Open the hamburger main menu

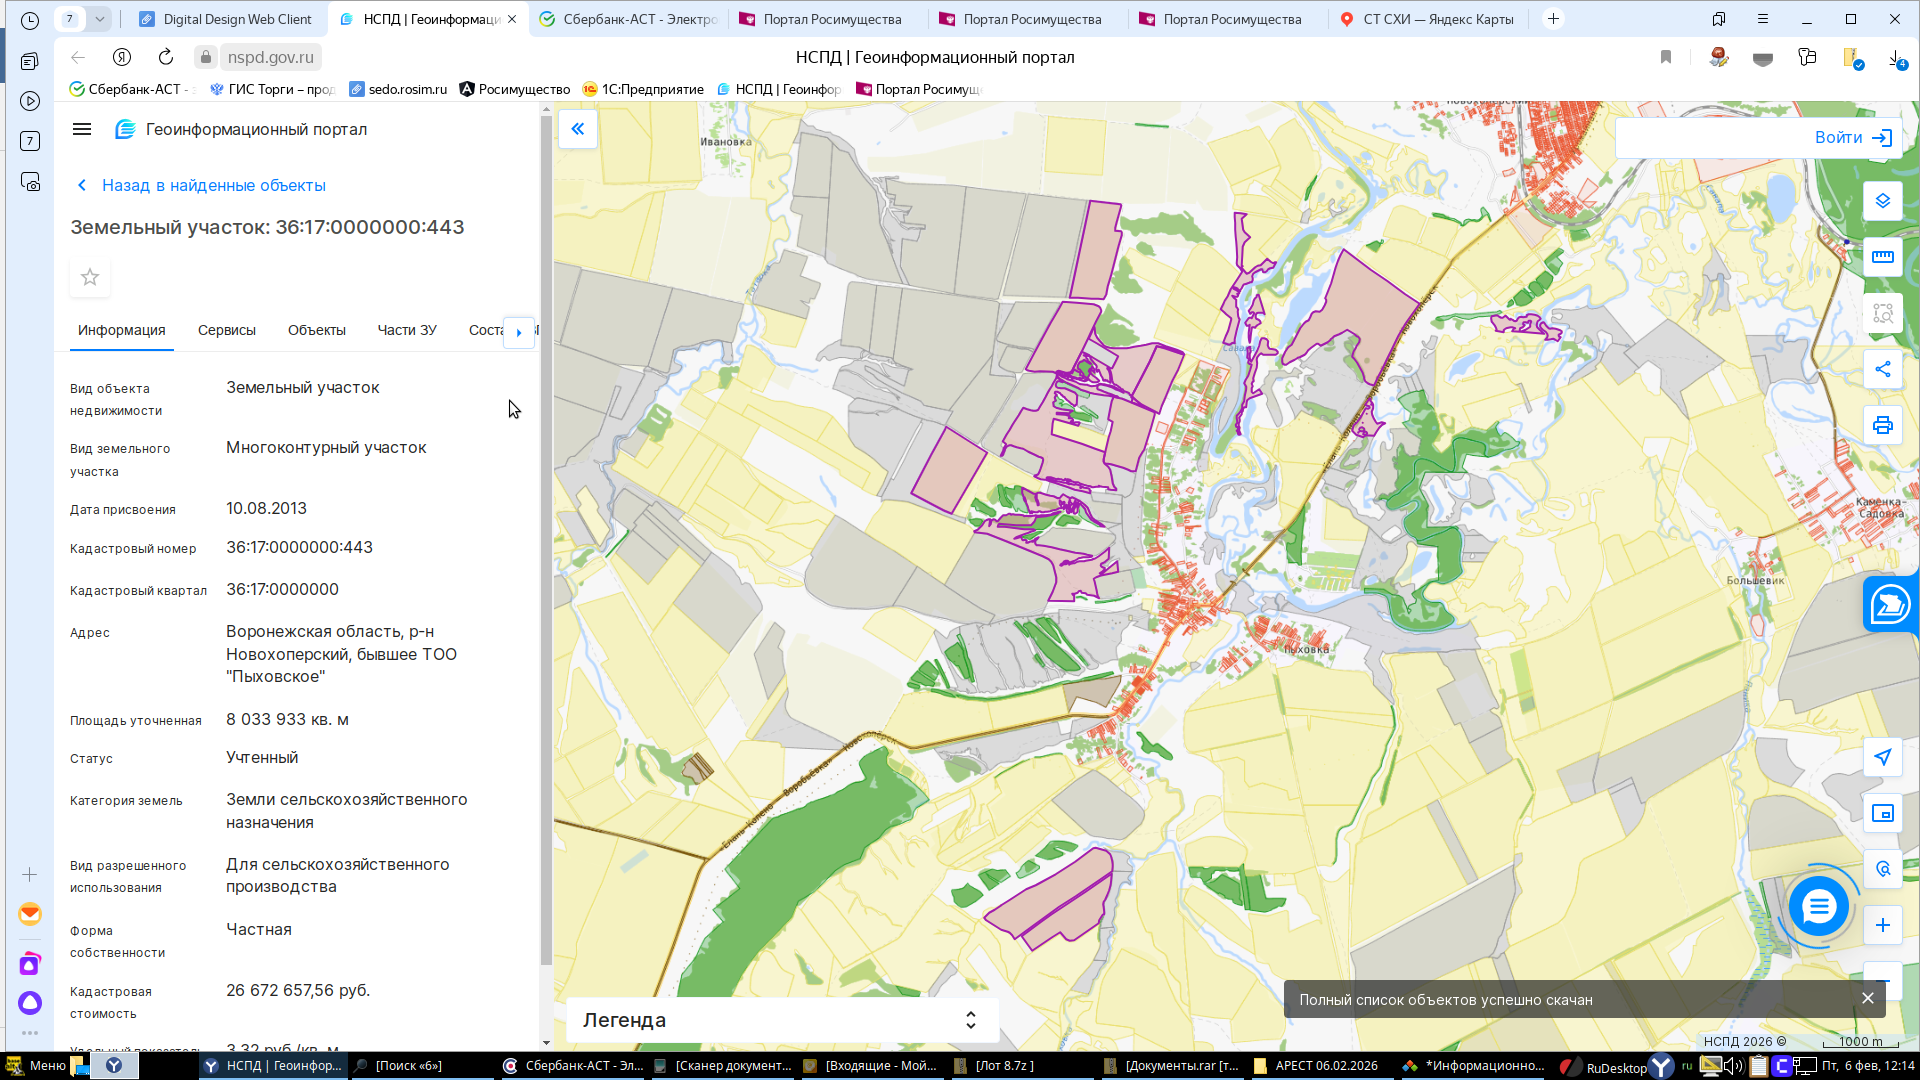pos(82,129)
